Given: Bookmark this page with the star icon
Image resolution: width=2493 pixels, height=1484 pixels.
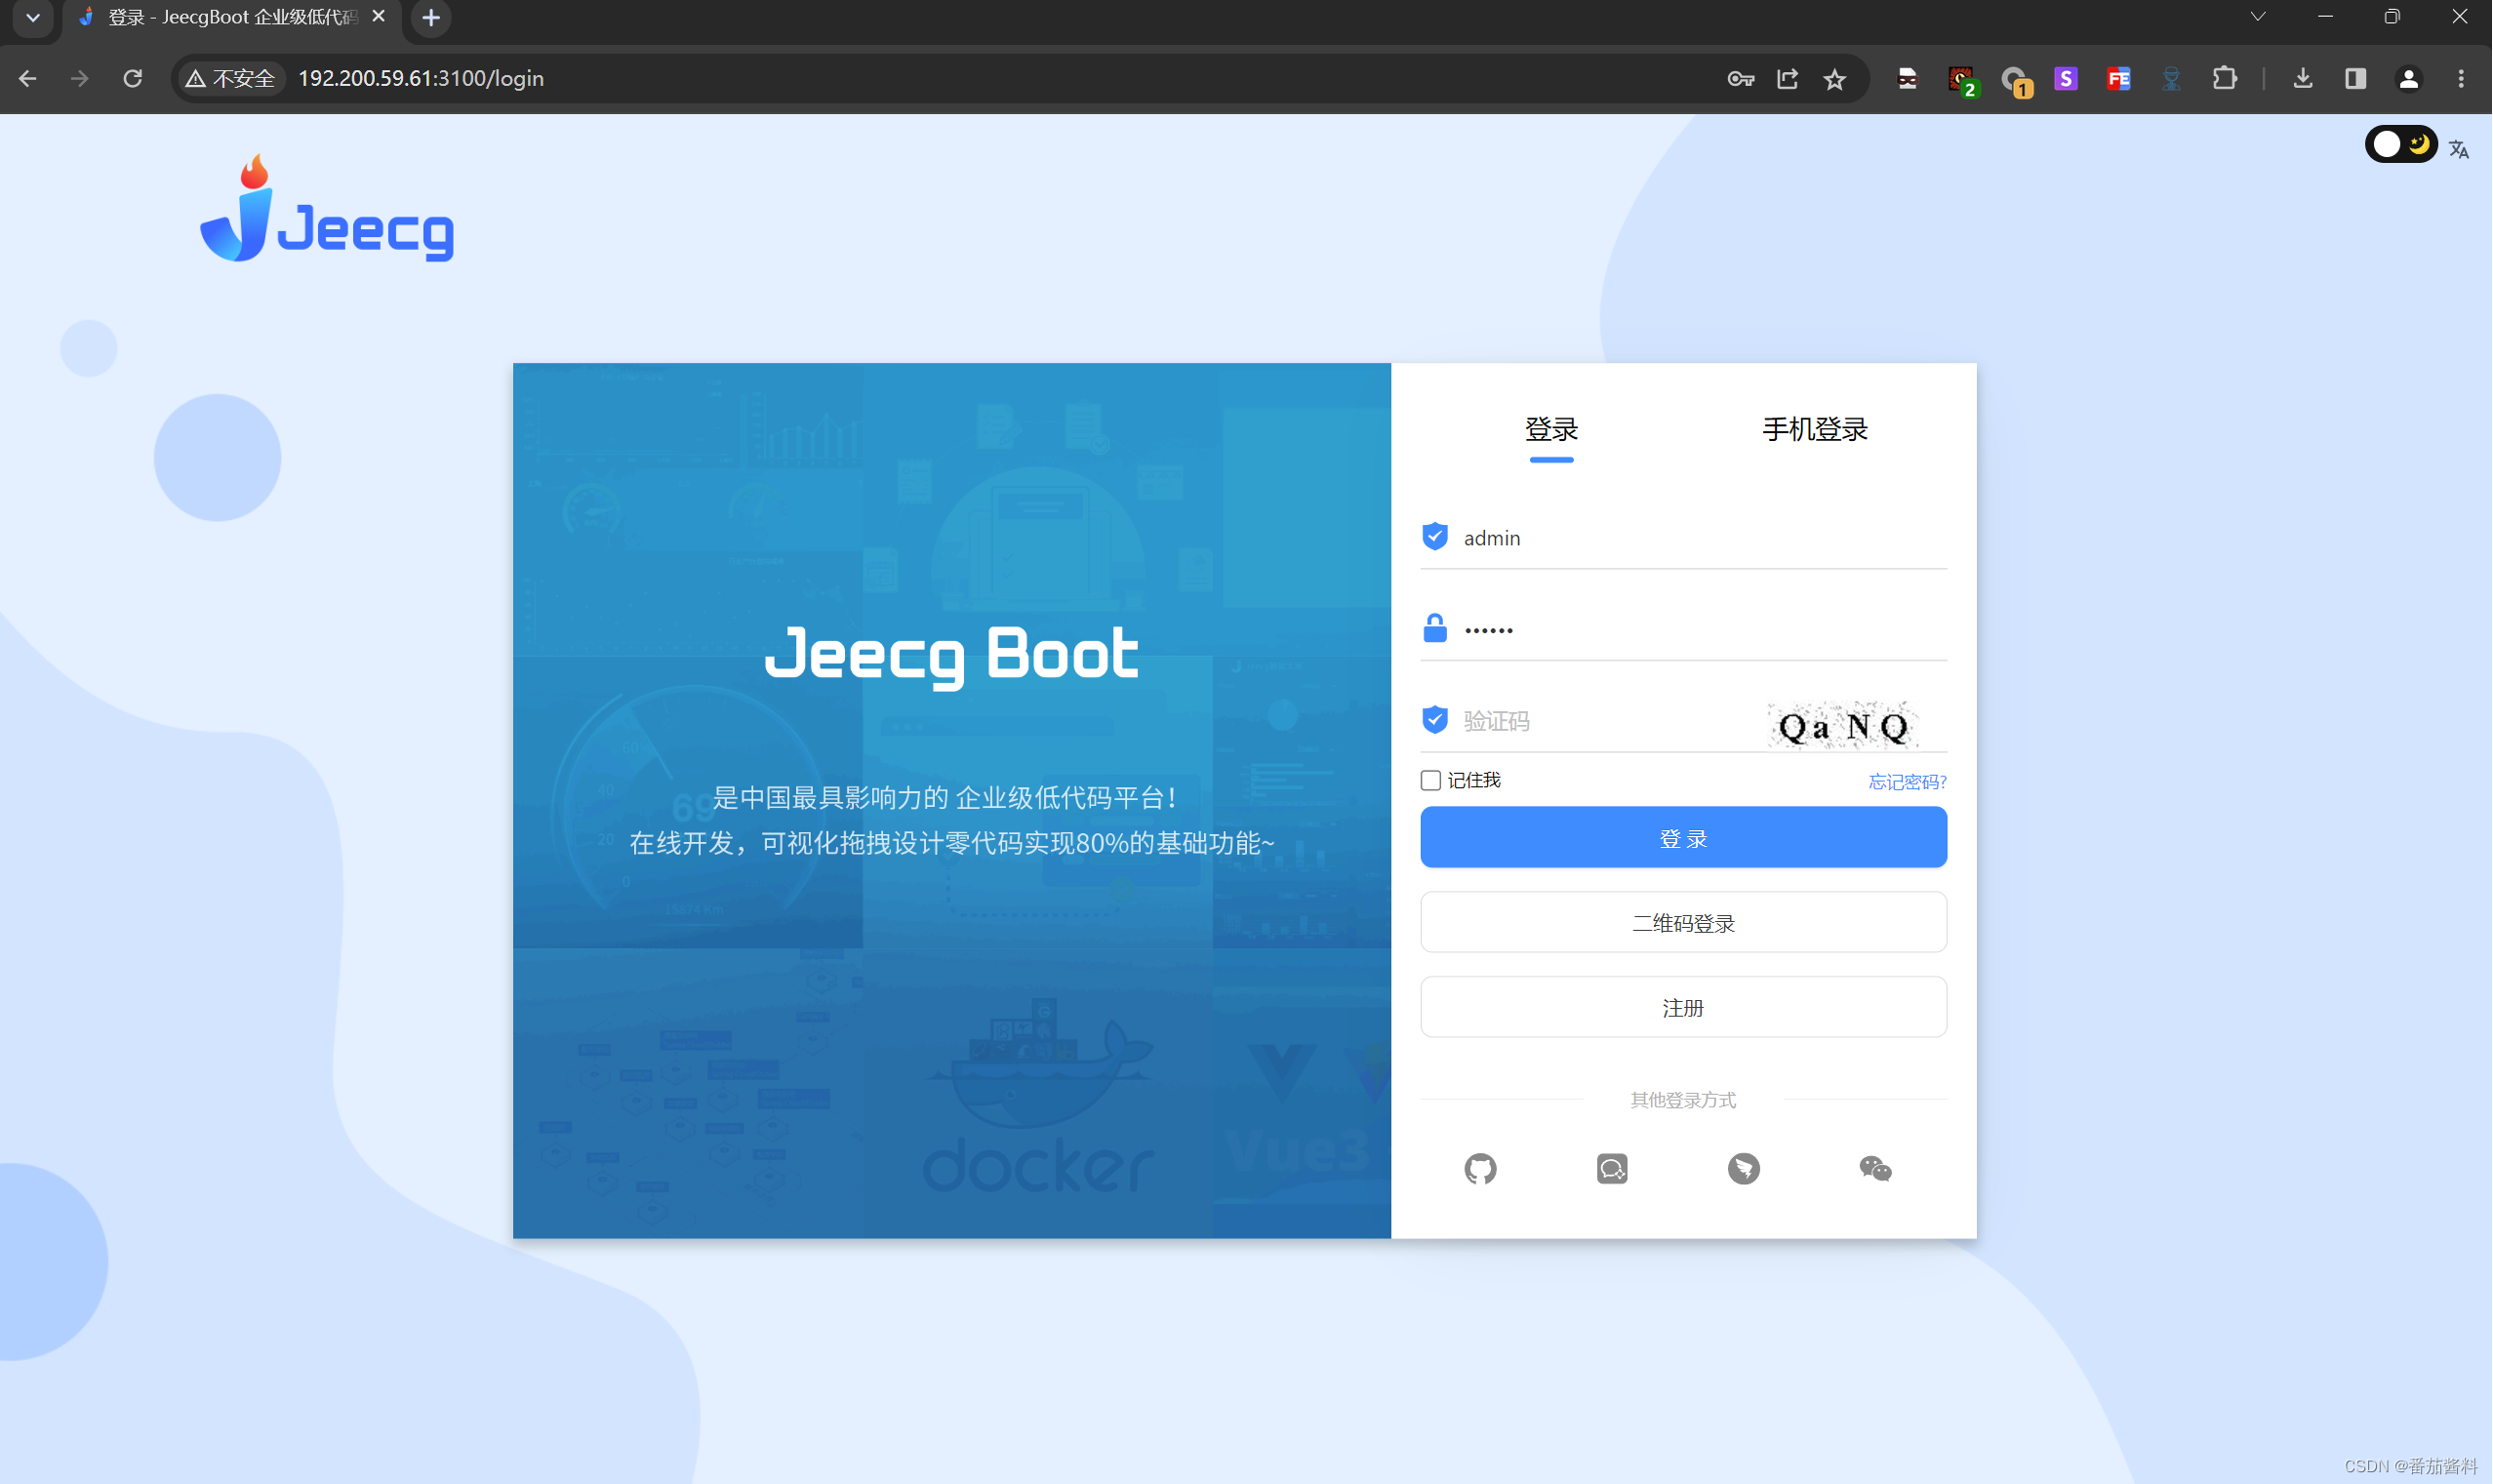Looking at the screenshot, I should coord(1834,78).
